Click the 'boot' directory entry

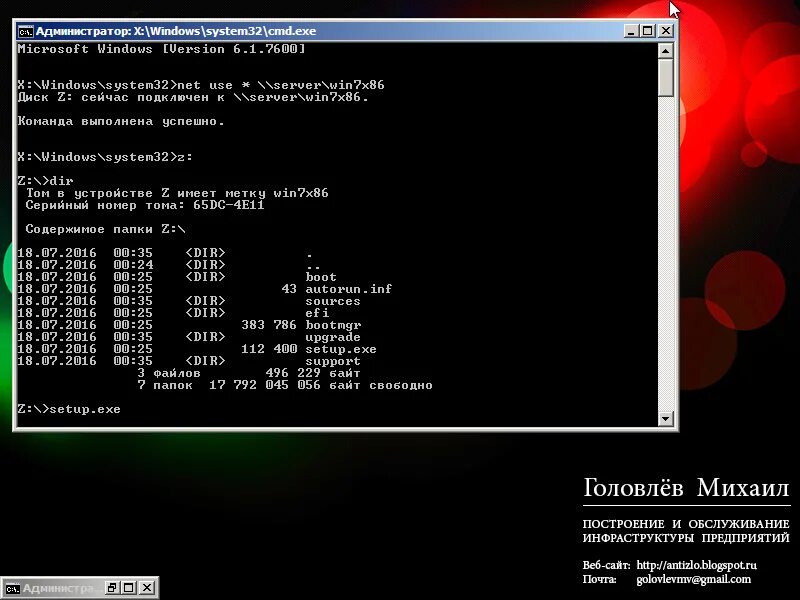click(321, 277)
